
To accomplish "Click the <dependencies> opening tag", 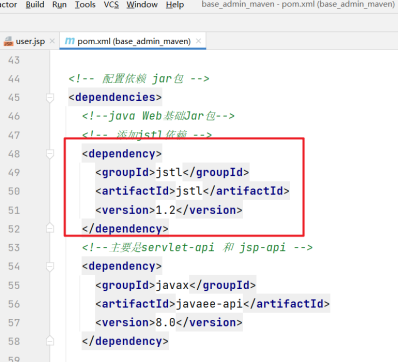I will [115, 97].
